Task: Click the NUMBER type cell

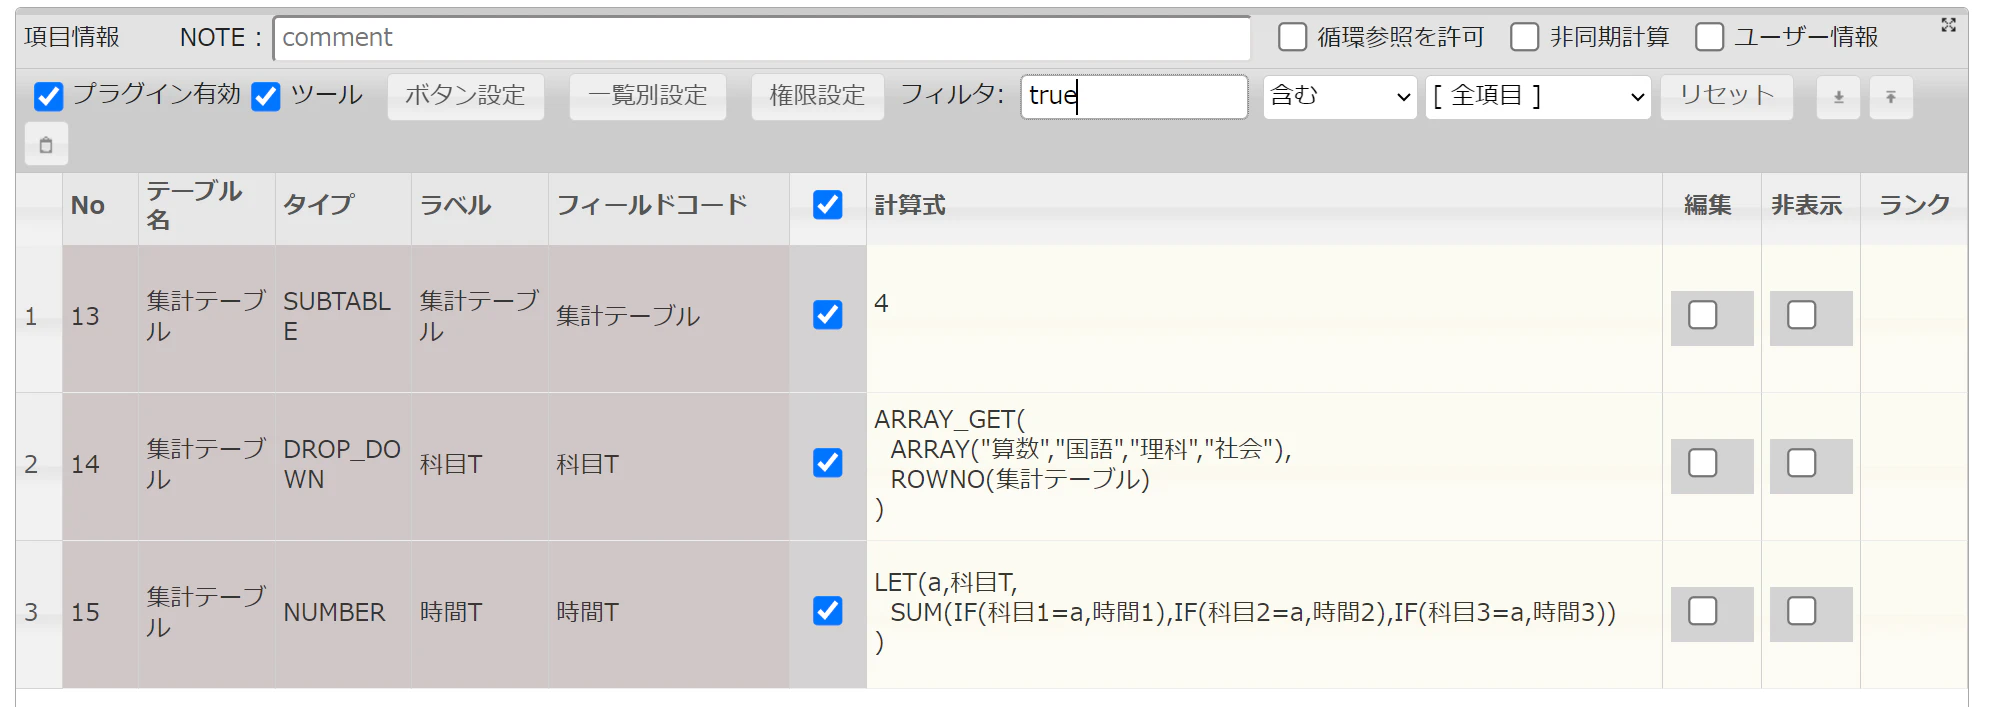Action: click(x=343, y=615)
